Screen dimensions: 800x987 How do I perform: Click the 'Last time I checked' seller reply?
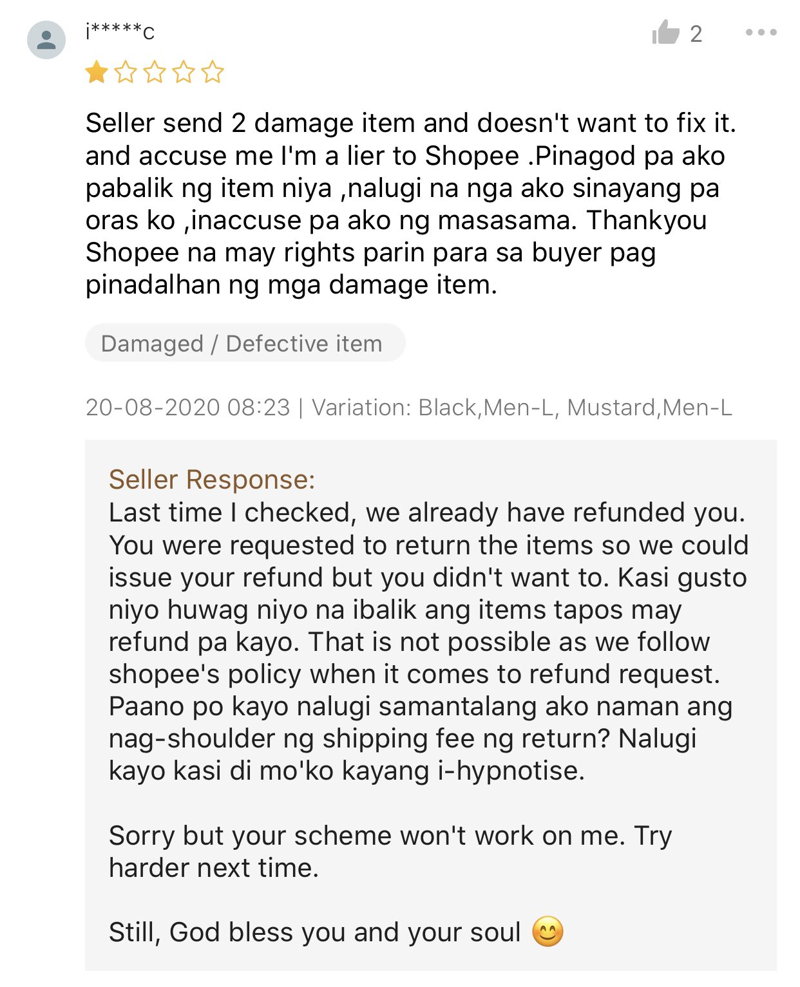[428, 641]
